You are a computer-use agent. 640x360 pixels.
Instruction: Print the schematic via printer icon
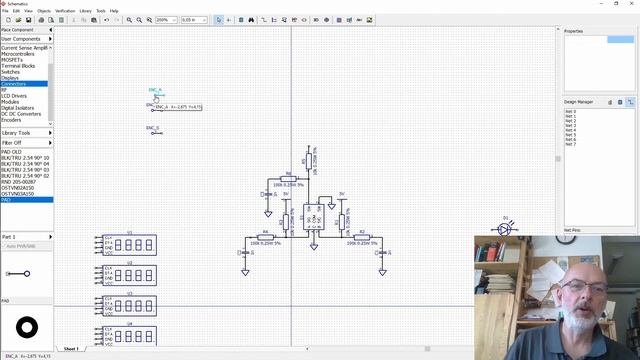41,20
